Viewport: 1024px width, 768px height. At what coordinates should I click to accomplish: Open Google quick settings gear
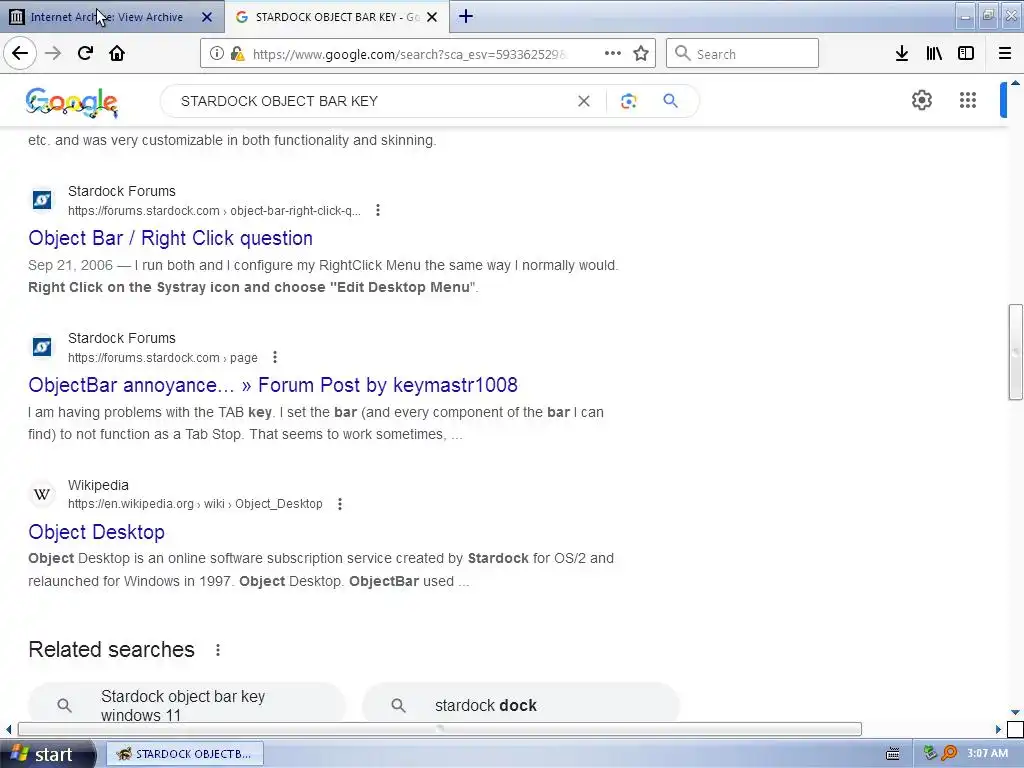[921, 100]
